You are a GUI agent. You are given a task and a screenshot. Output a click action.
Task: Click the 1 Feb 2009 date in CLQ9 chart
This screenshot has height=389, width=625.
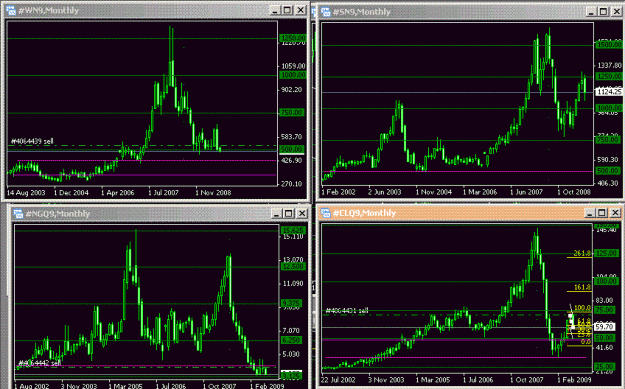tap(574, 380)
